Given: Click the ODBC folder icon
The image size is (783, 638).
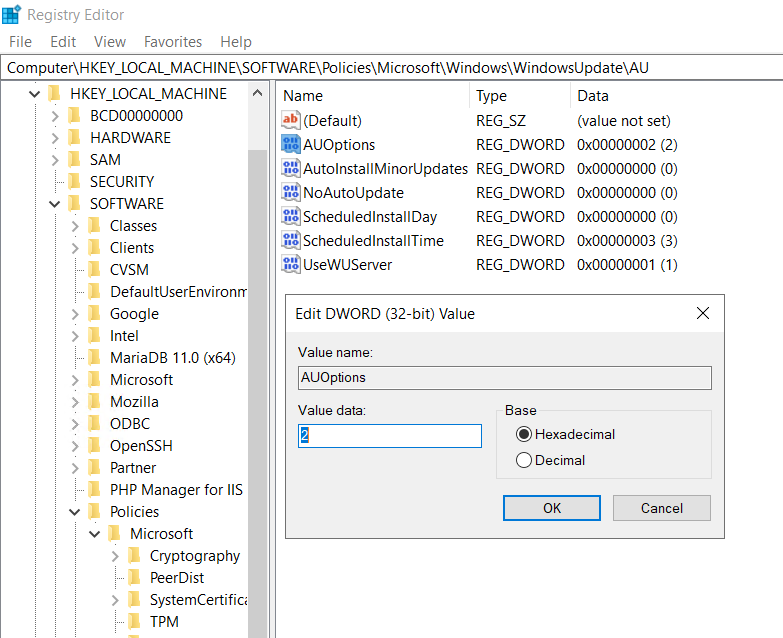Looking at the screenshot, I should [x=94, y=423].
